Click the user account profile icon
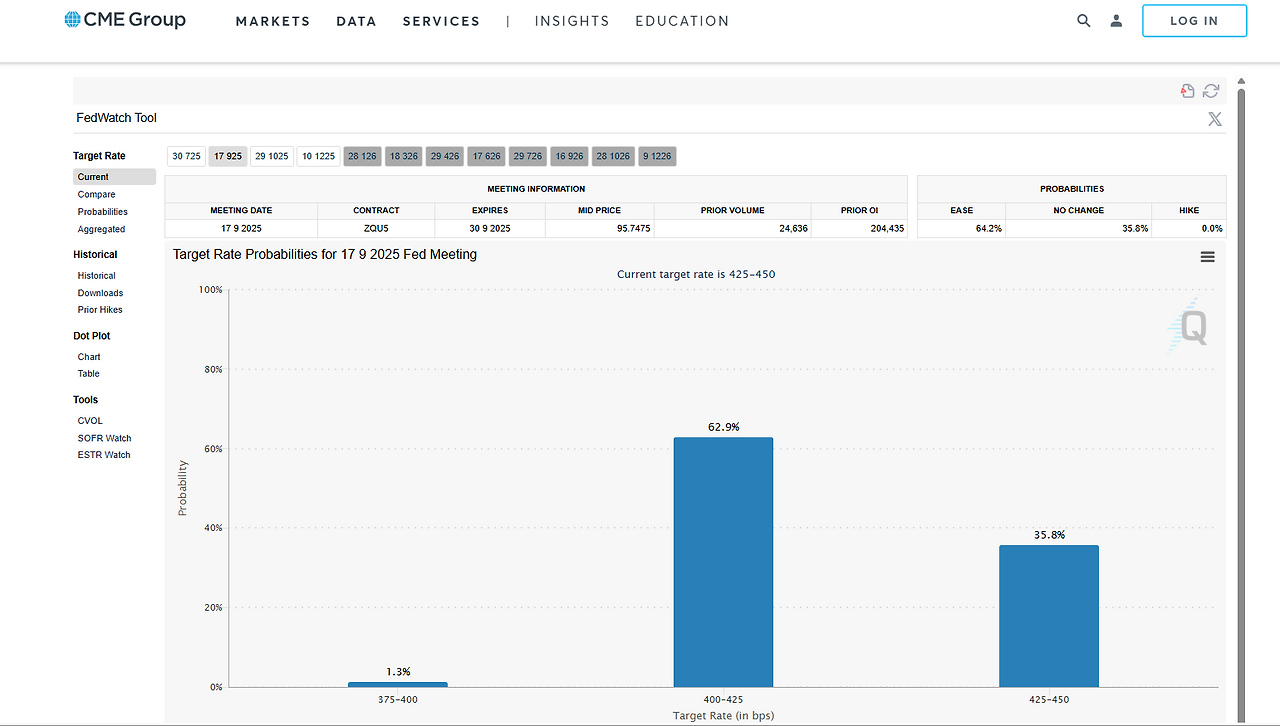 tap(1116, 20)
